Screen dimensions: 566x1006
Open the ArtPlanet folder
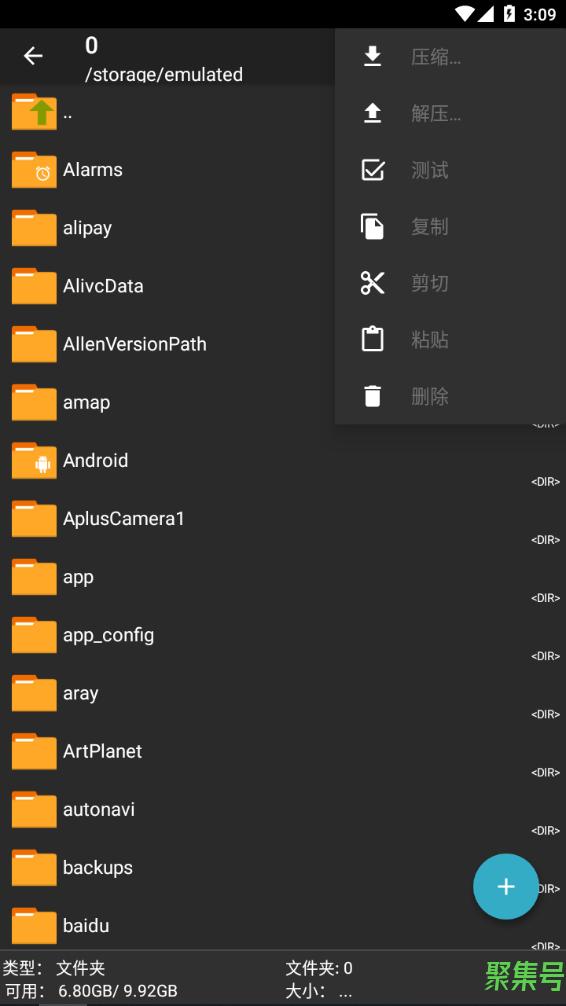coord(283,751)
